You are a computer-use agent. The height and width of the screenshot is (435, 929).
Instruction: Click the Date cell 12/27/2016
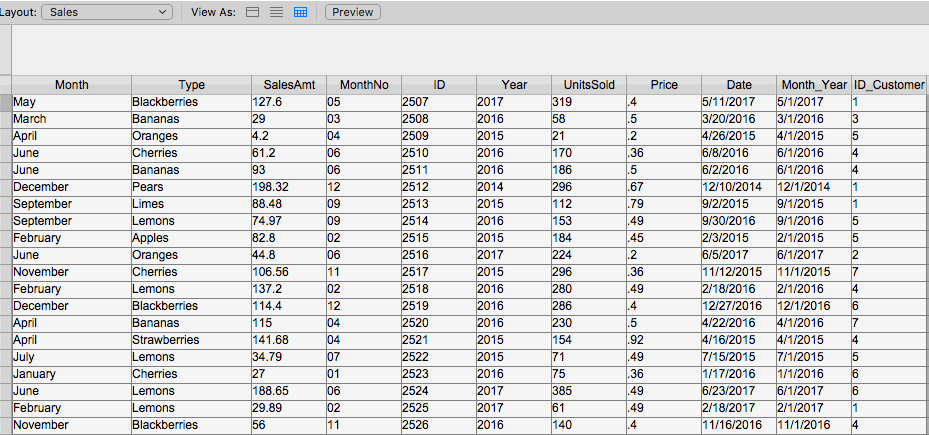739,306
